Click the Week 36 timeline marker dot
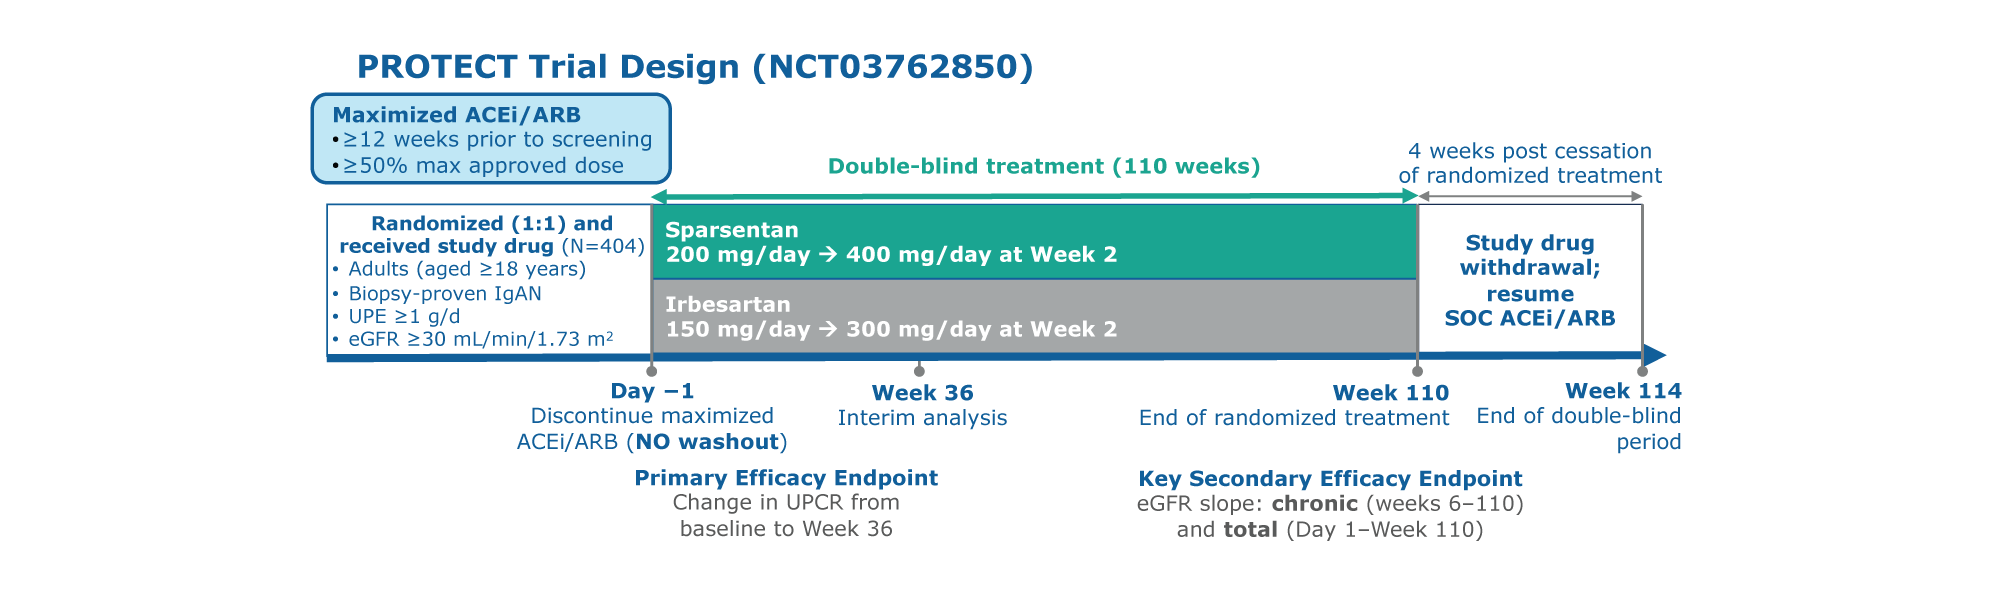Viewport: 2001px width, 594px height. click(x=920, y=371)
